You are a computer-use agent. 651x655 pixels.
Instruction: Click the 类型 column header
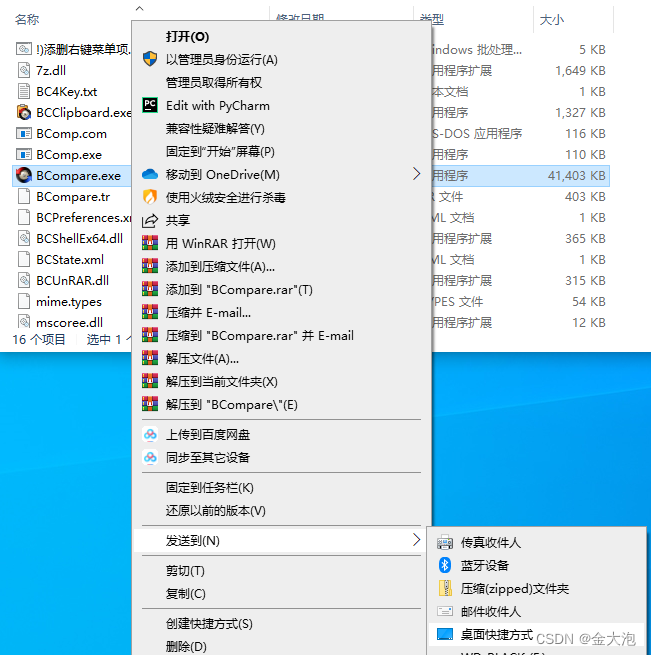point(432,19)
